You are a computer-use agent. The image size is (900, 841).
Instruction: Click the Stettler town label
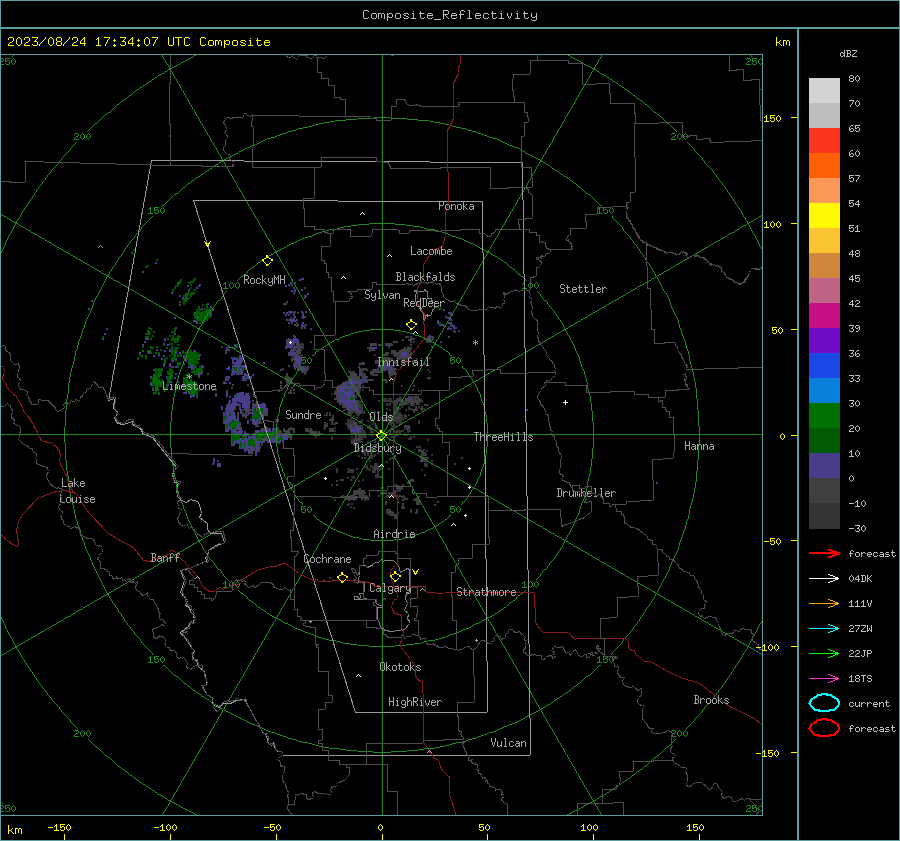(x=583, y=289)
